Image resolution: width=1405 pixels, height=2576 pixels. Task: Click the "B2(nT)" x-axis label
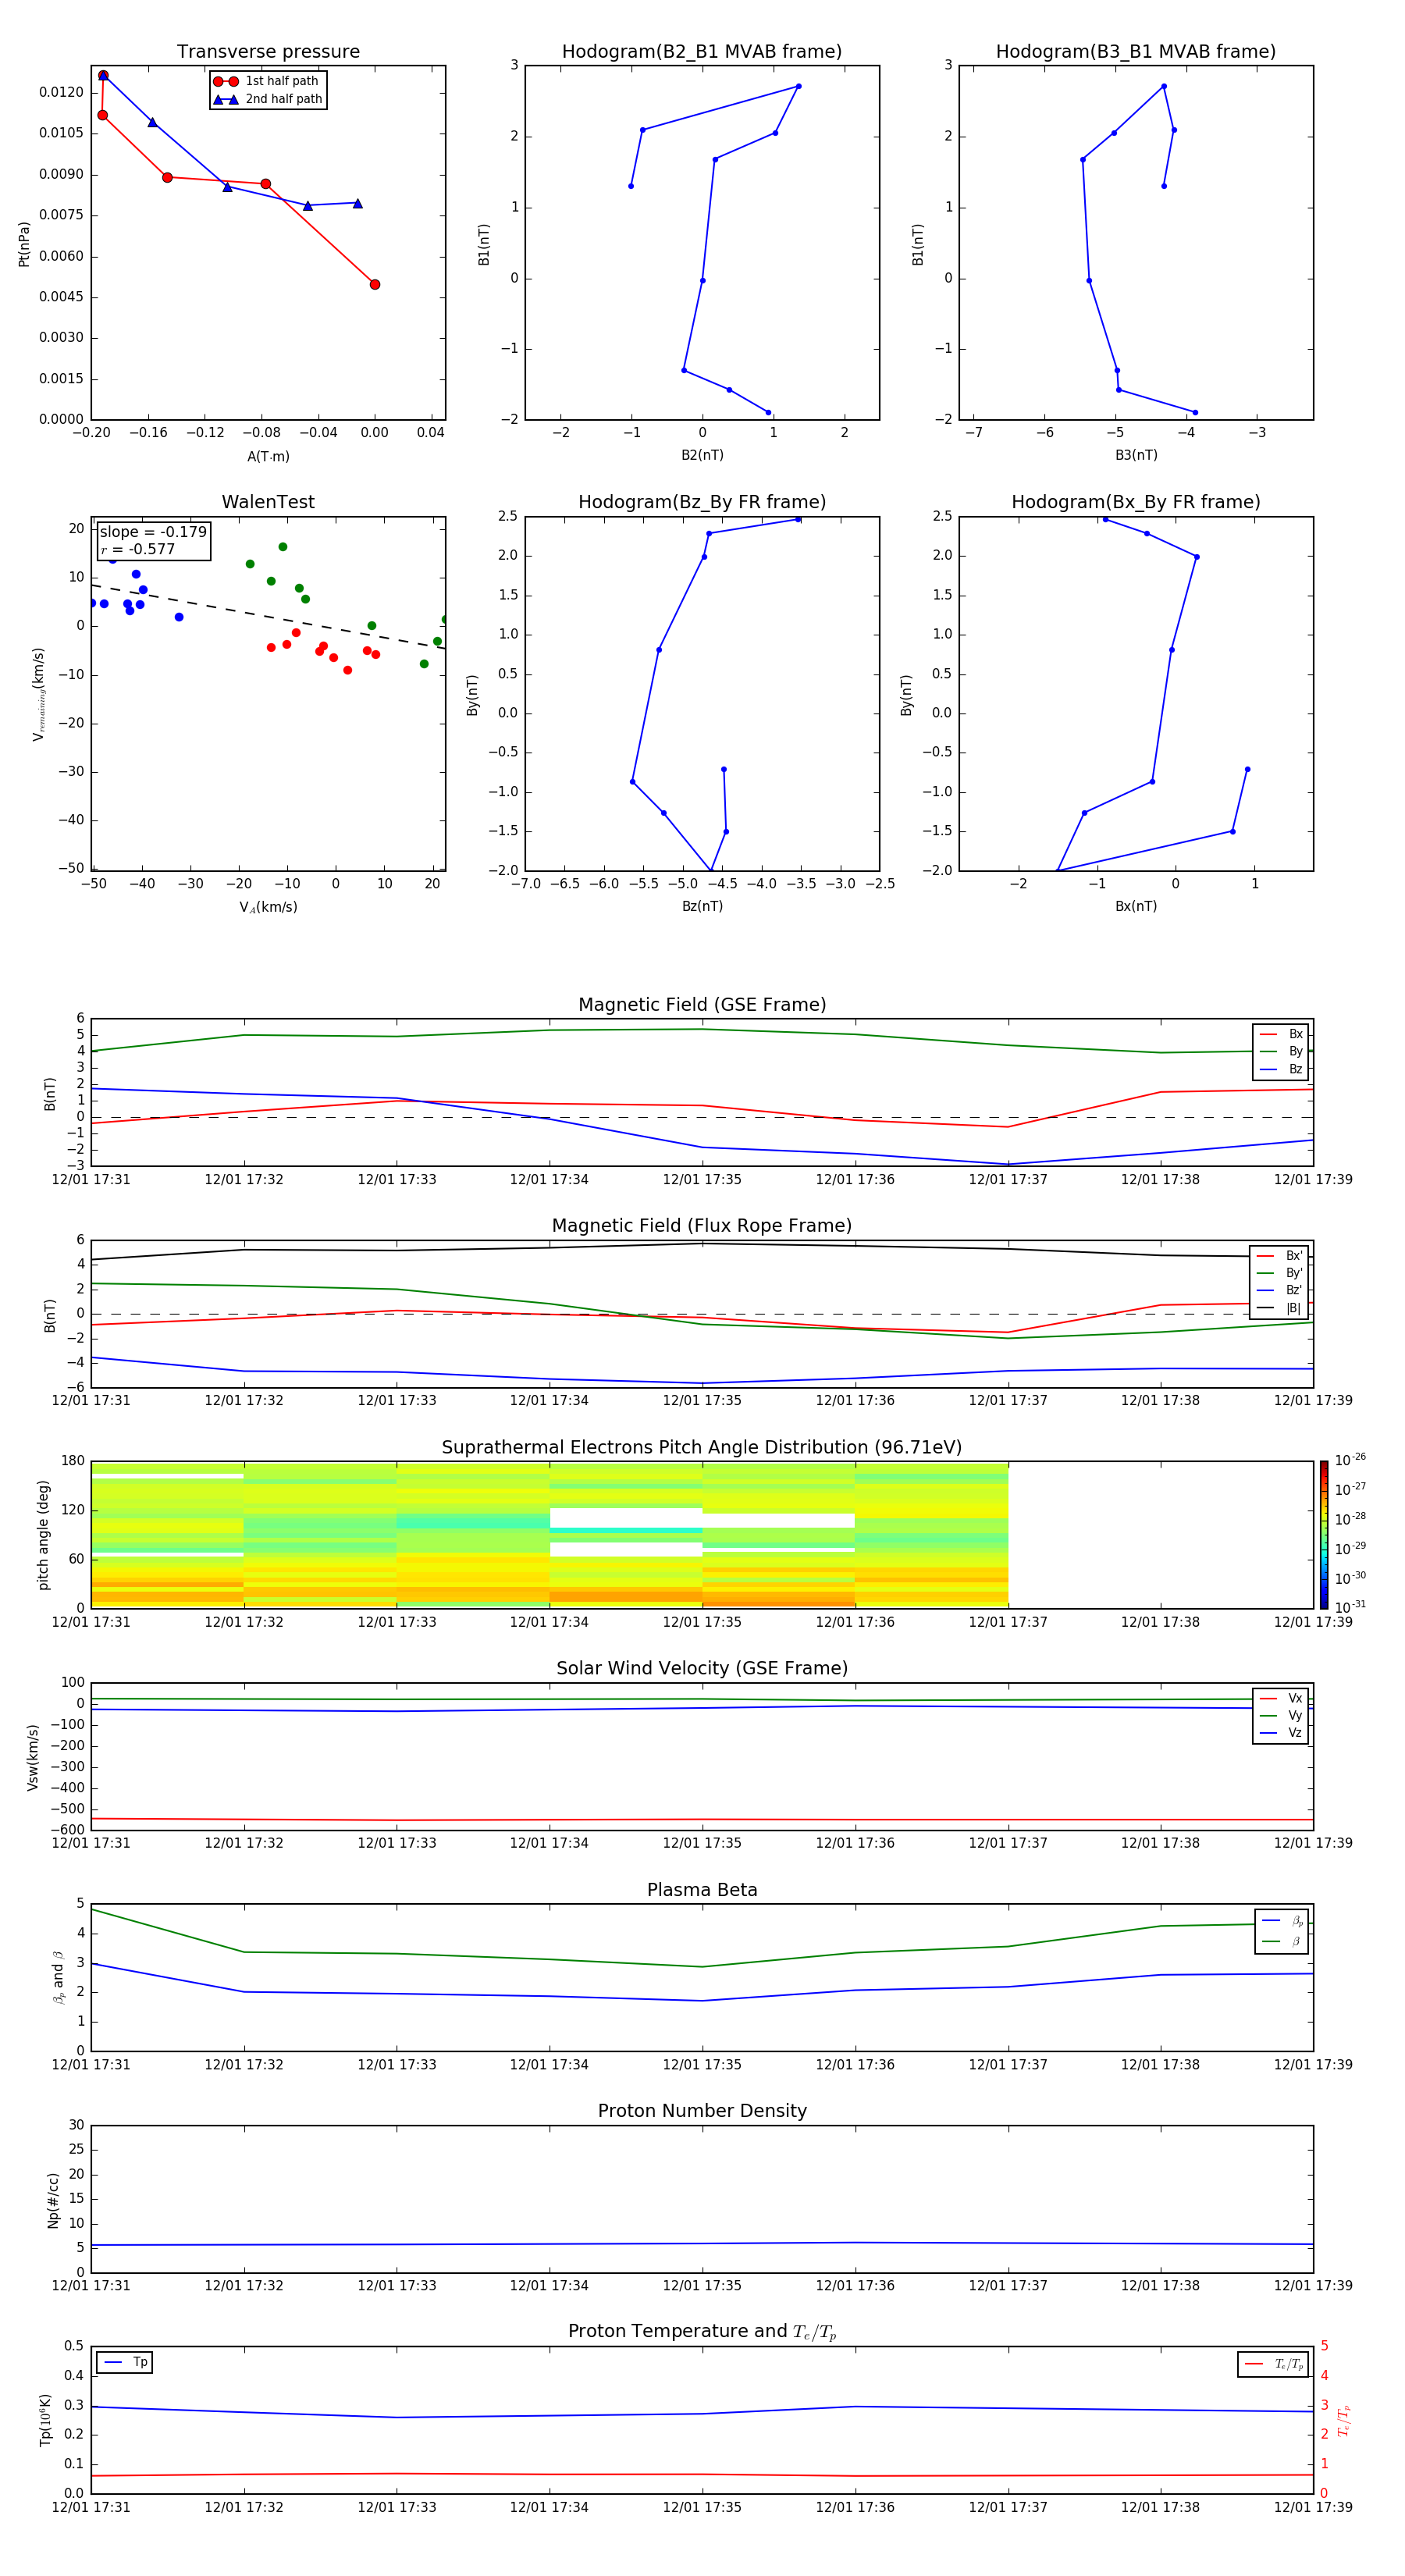(702, 456)
